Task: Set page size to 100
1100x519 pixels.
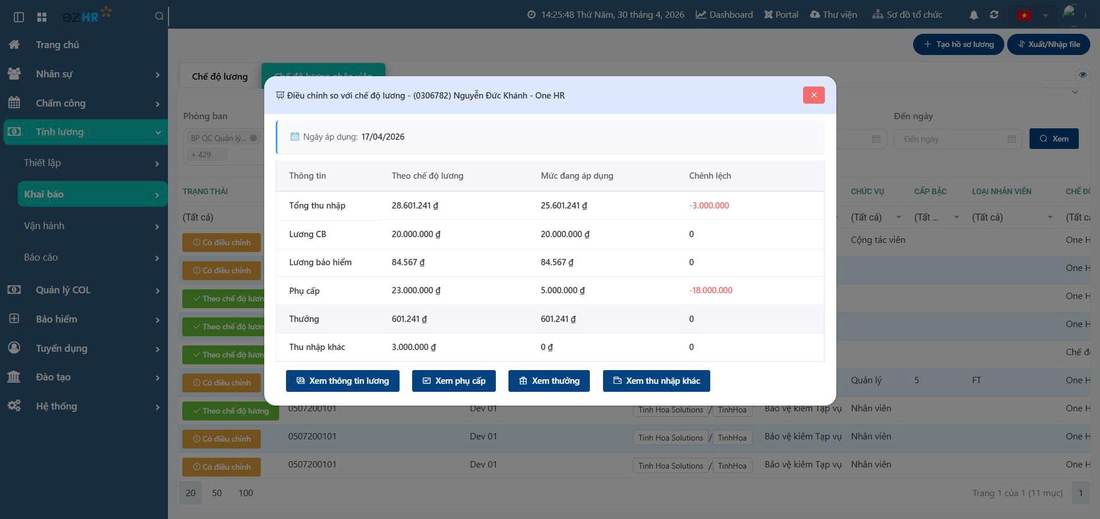Action: tap(246, 493)
